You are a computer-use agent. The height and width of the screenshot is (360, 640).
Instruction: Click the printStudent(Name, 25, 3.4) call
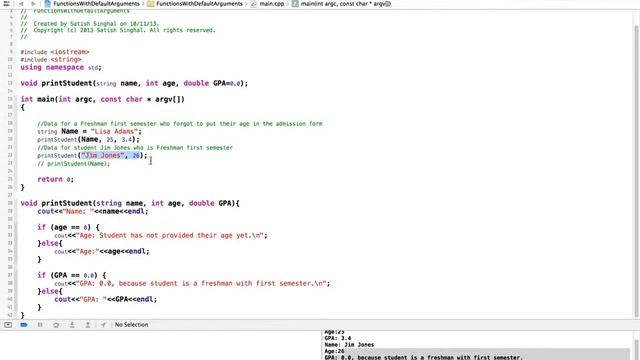coord(88,140)
